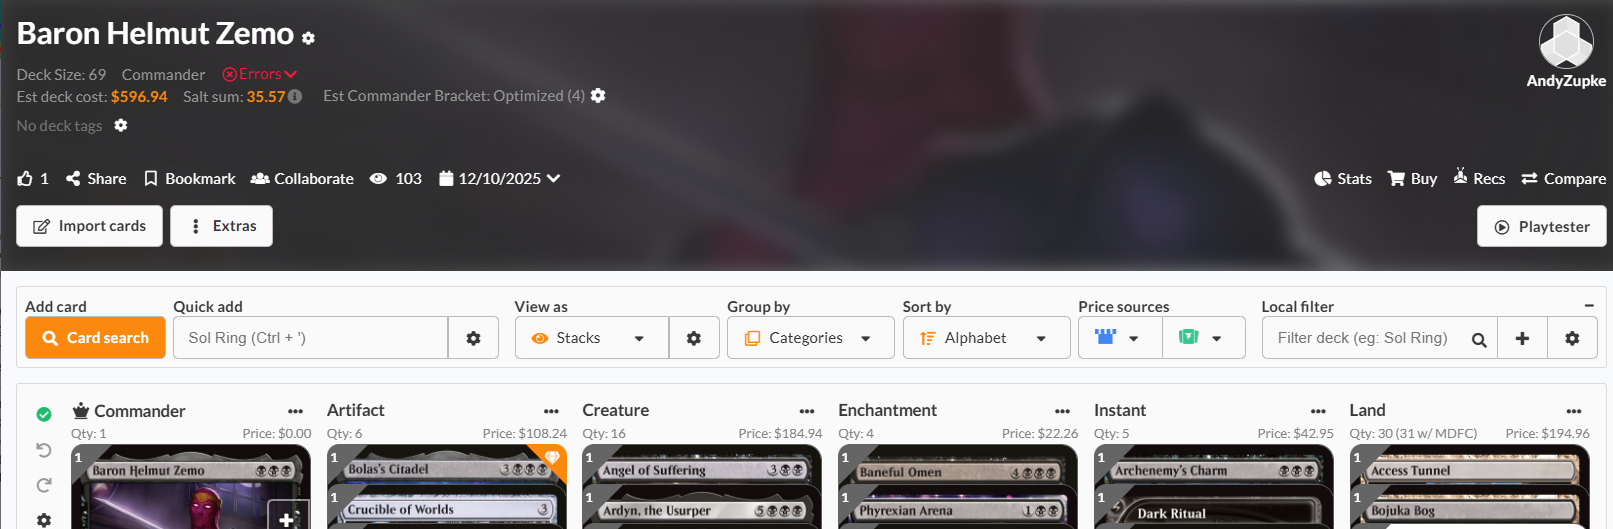Click the undo arrow icon
The width and height of the screenshot is (1613, 529).
44,450
